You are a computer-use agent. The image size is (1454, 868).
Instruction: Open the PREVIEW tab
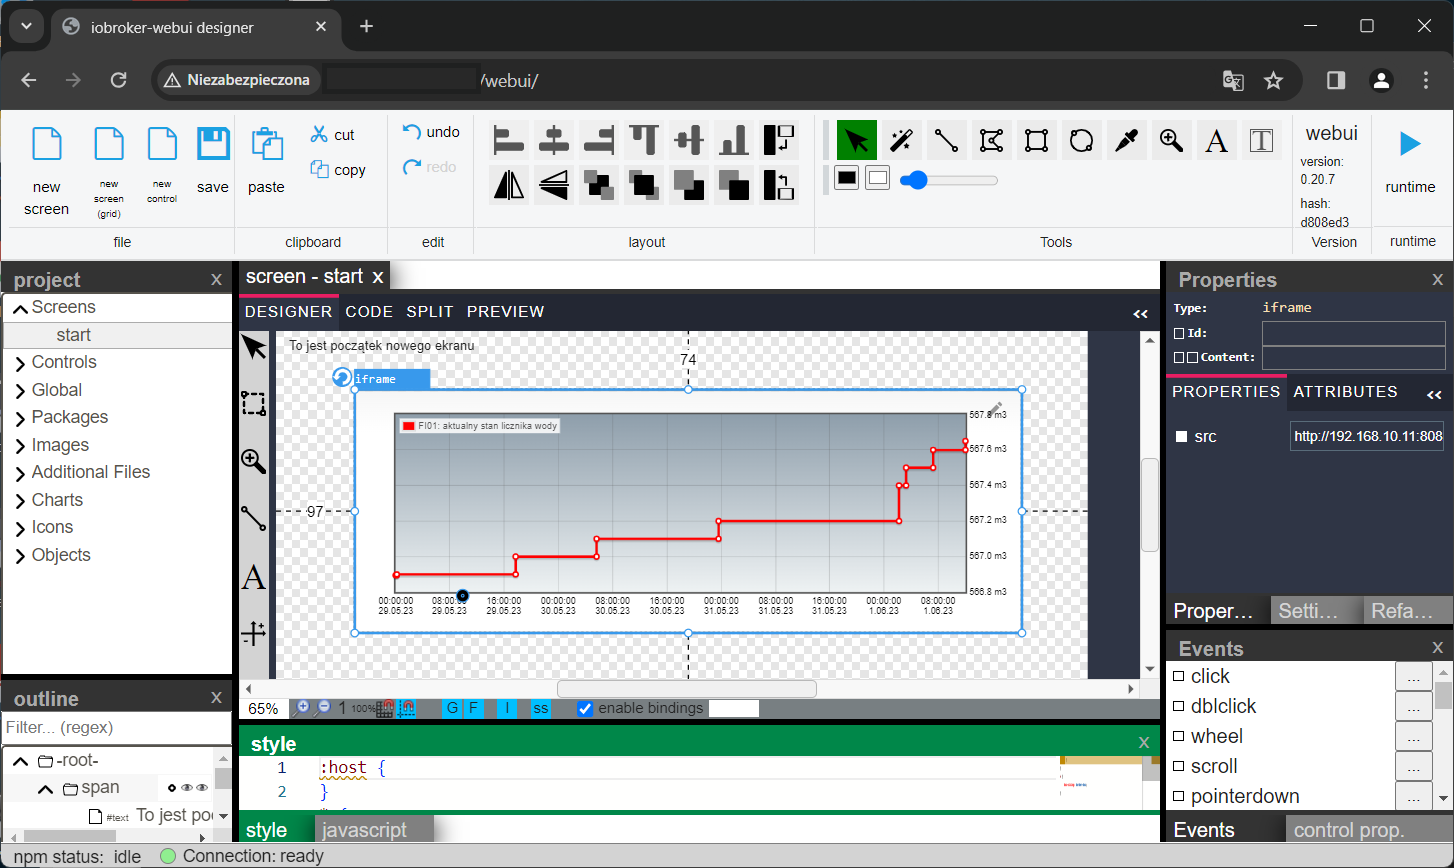505,312
